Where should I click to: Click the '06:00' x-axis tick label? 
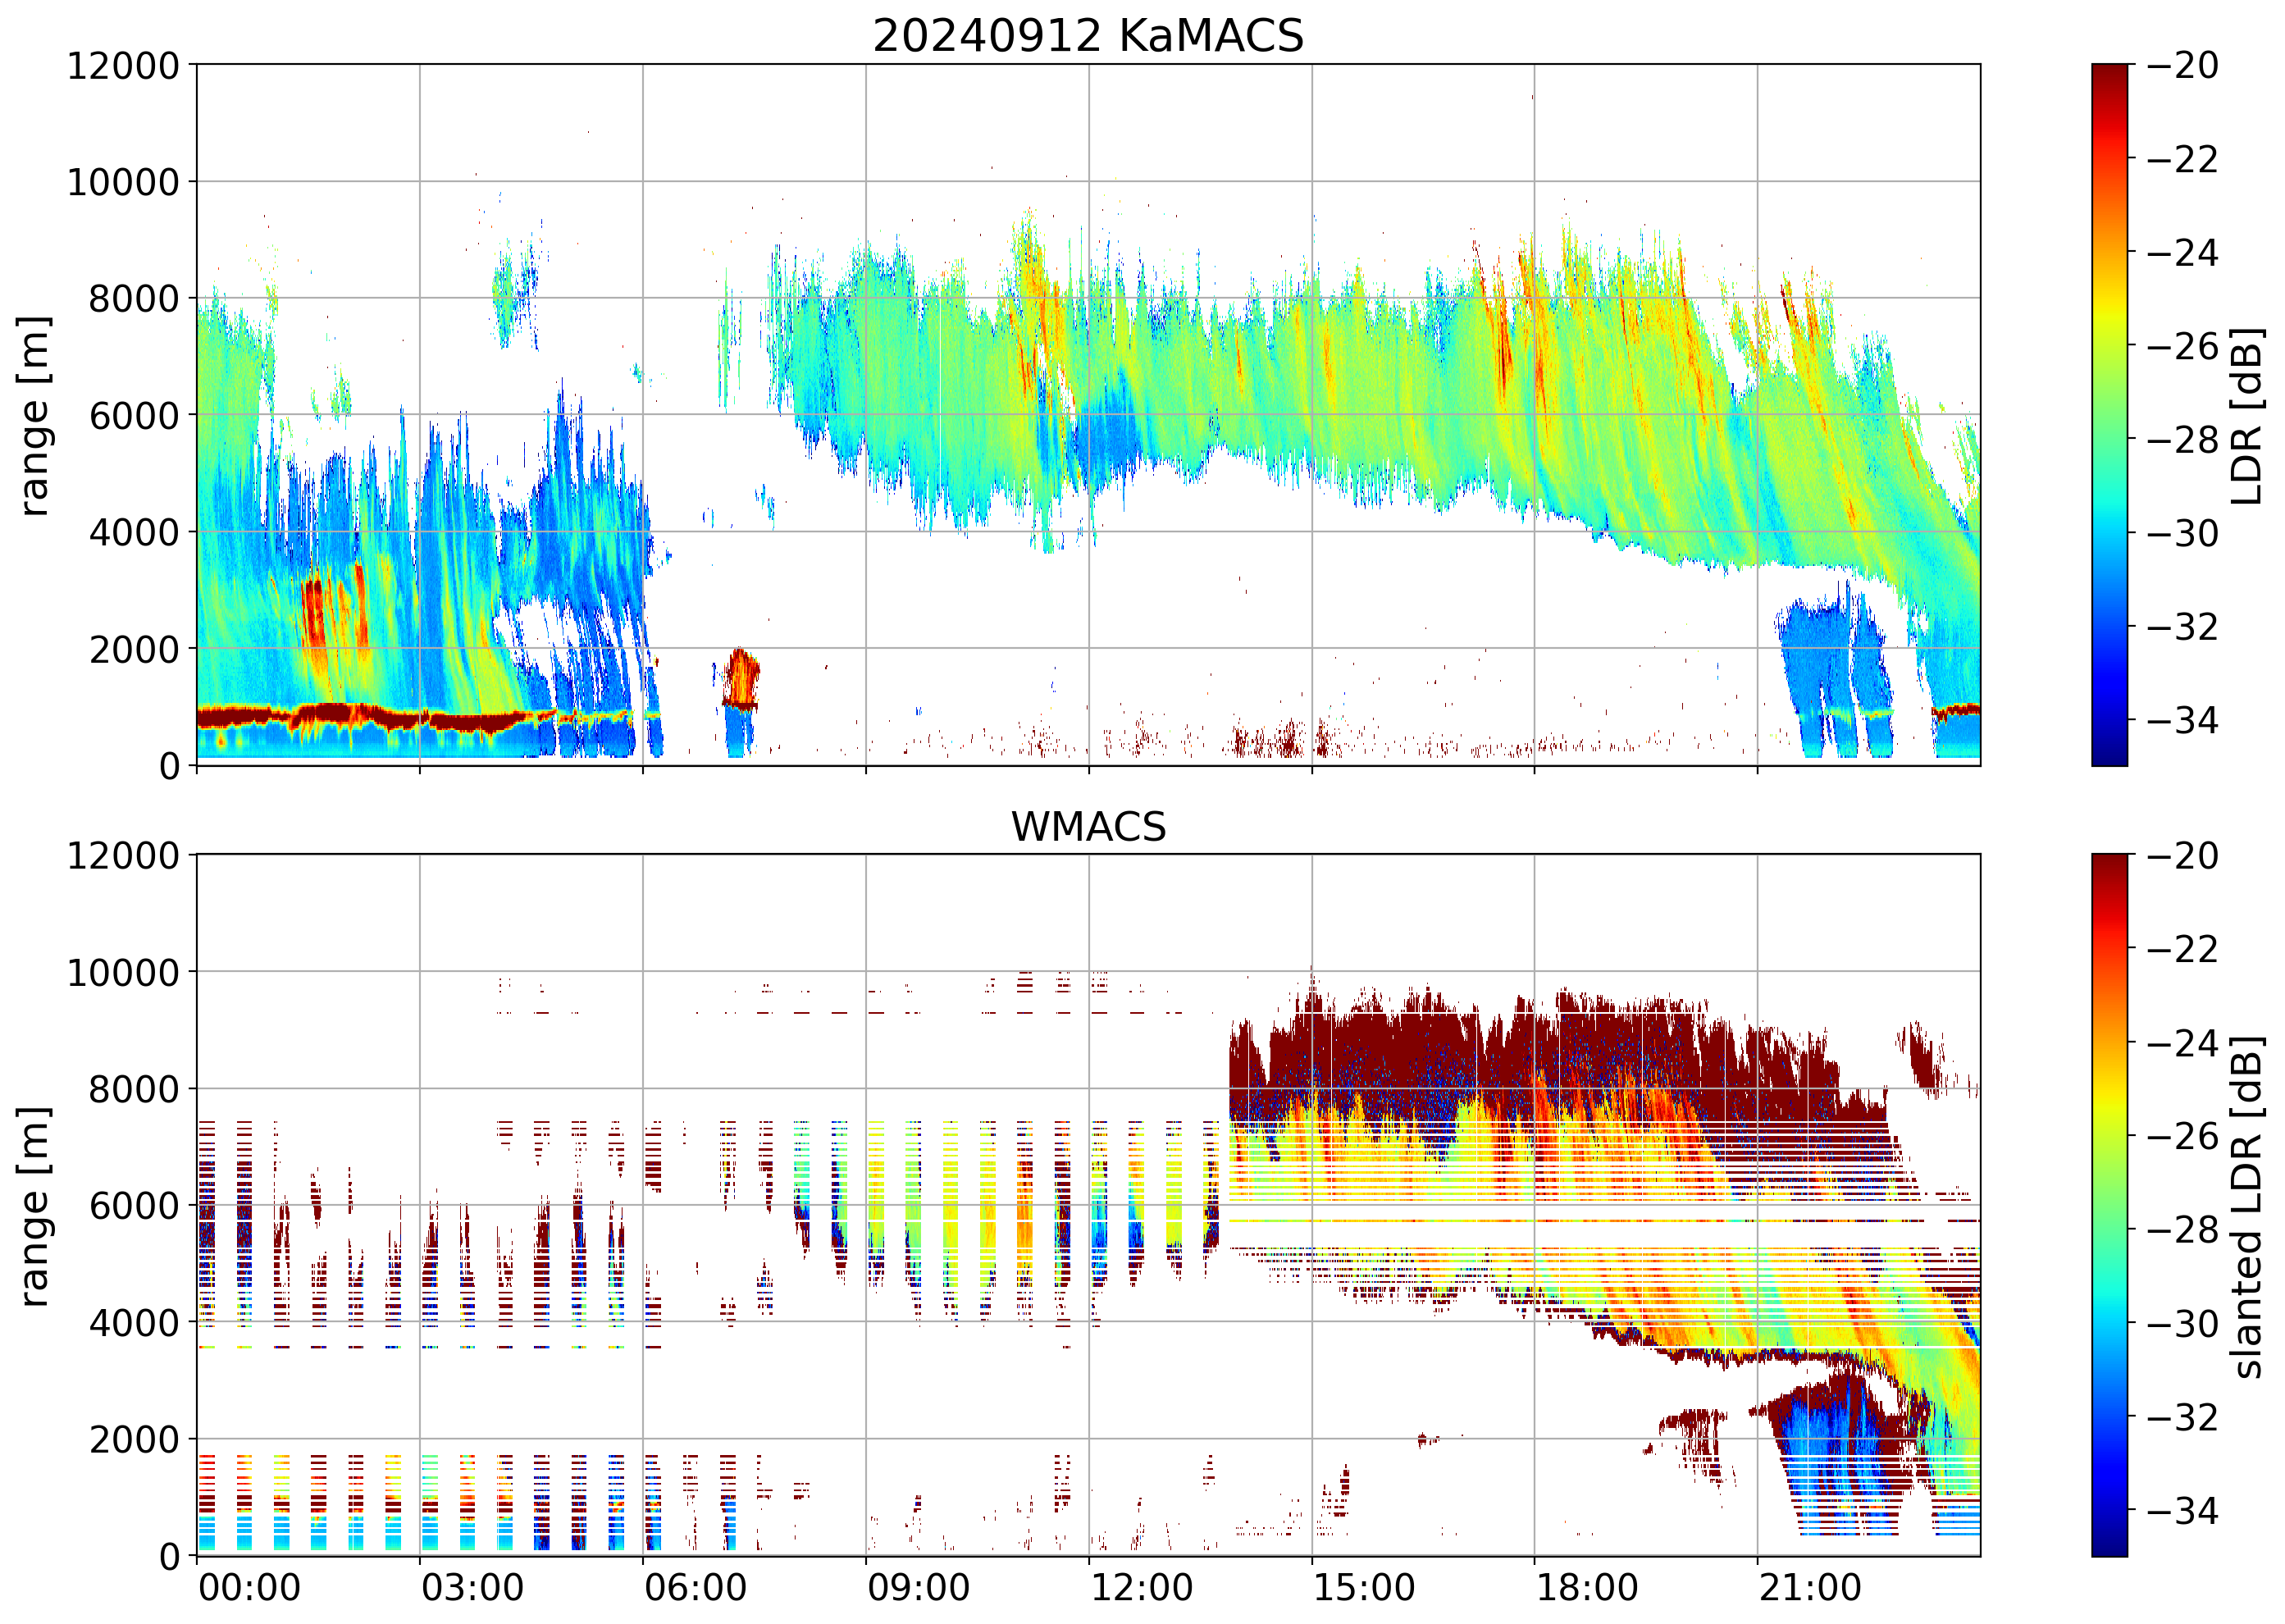695,1588
